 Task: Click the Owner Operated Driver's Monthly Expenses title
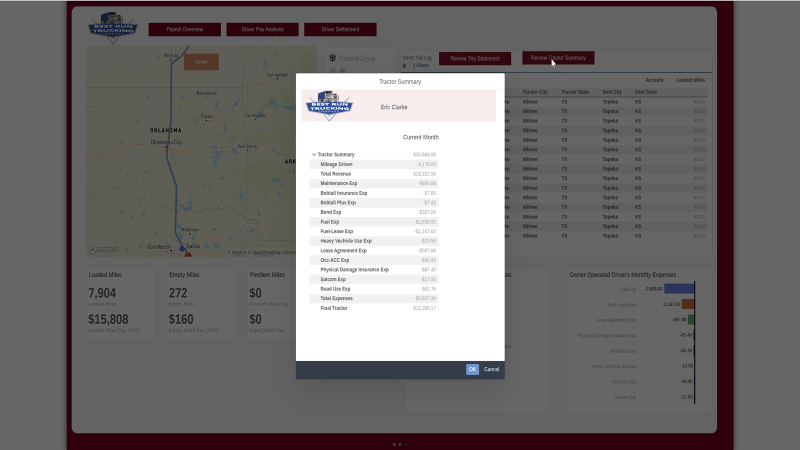pyautogui.click(x=622, y=274)
